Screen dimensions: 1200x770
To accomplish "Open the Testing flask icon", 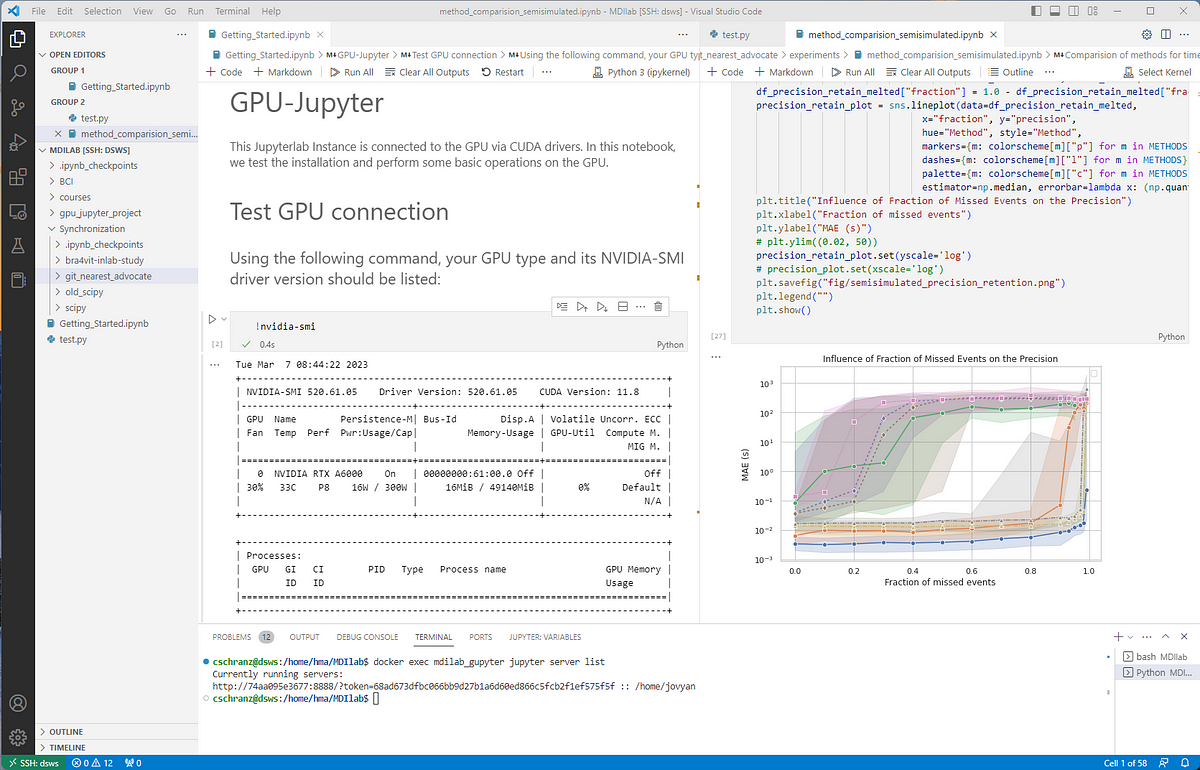I will tap(17, 245).
